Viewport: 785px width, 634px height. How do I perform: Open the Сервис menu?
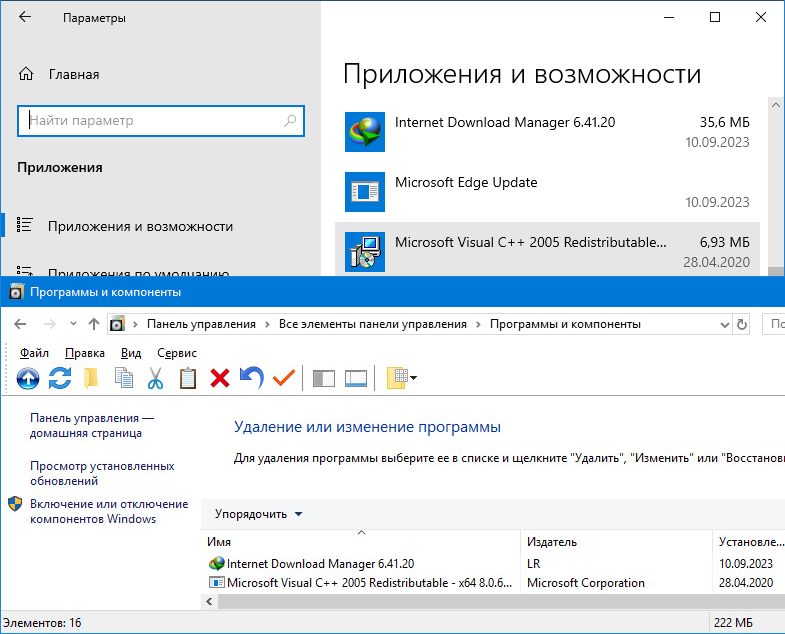[177, 353]
